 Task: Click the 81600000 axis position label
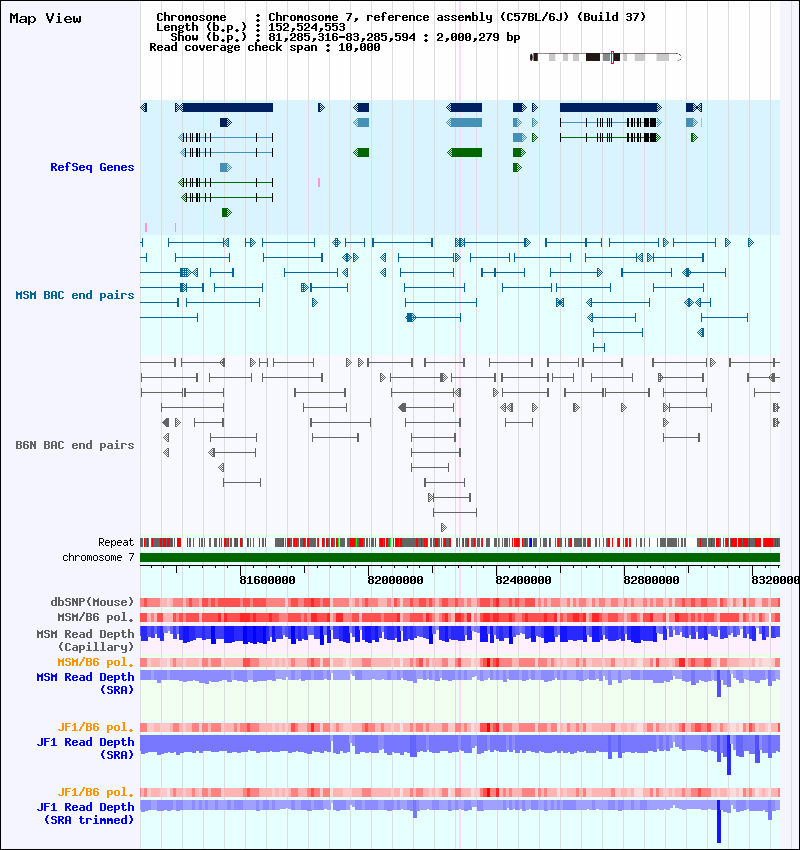pyautogui.click(x=267, y=580)
